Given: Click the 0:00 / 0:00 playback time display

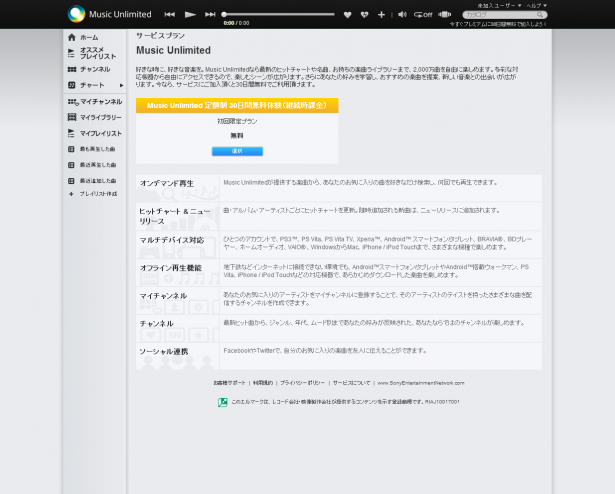Looking at the screenshot, I should pyautogui.click(x=236, y=23).
